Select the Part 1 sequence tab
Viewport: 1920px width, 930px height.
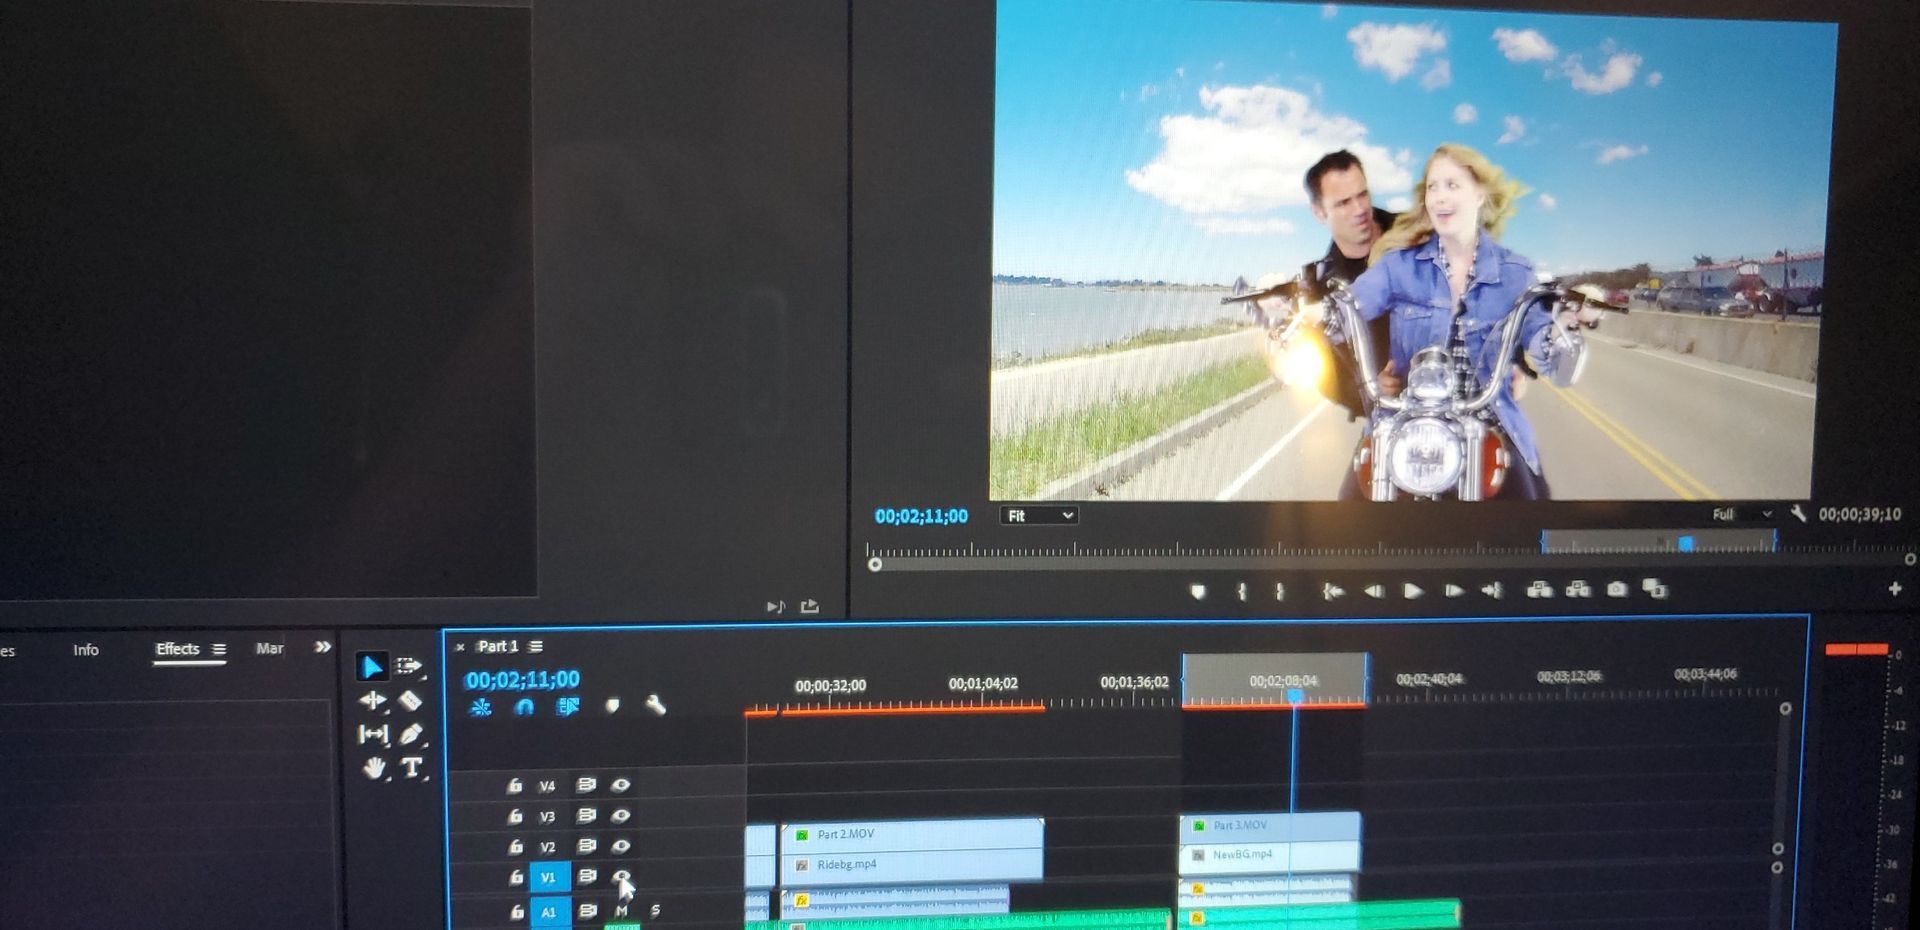click(498, 646)
